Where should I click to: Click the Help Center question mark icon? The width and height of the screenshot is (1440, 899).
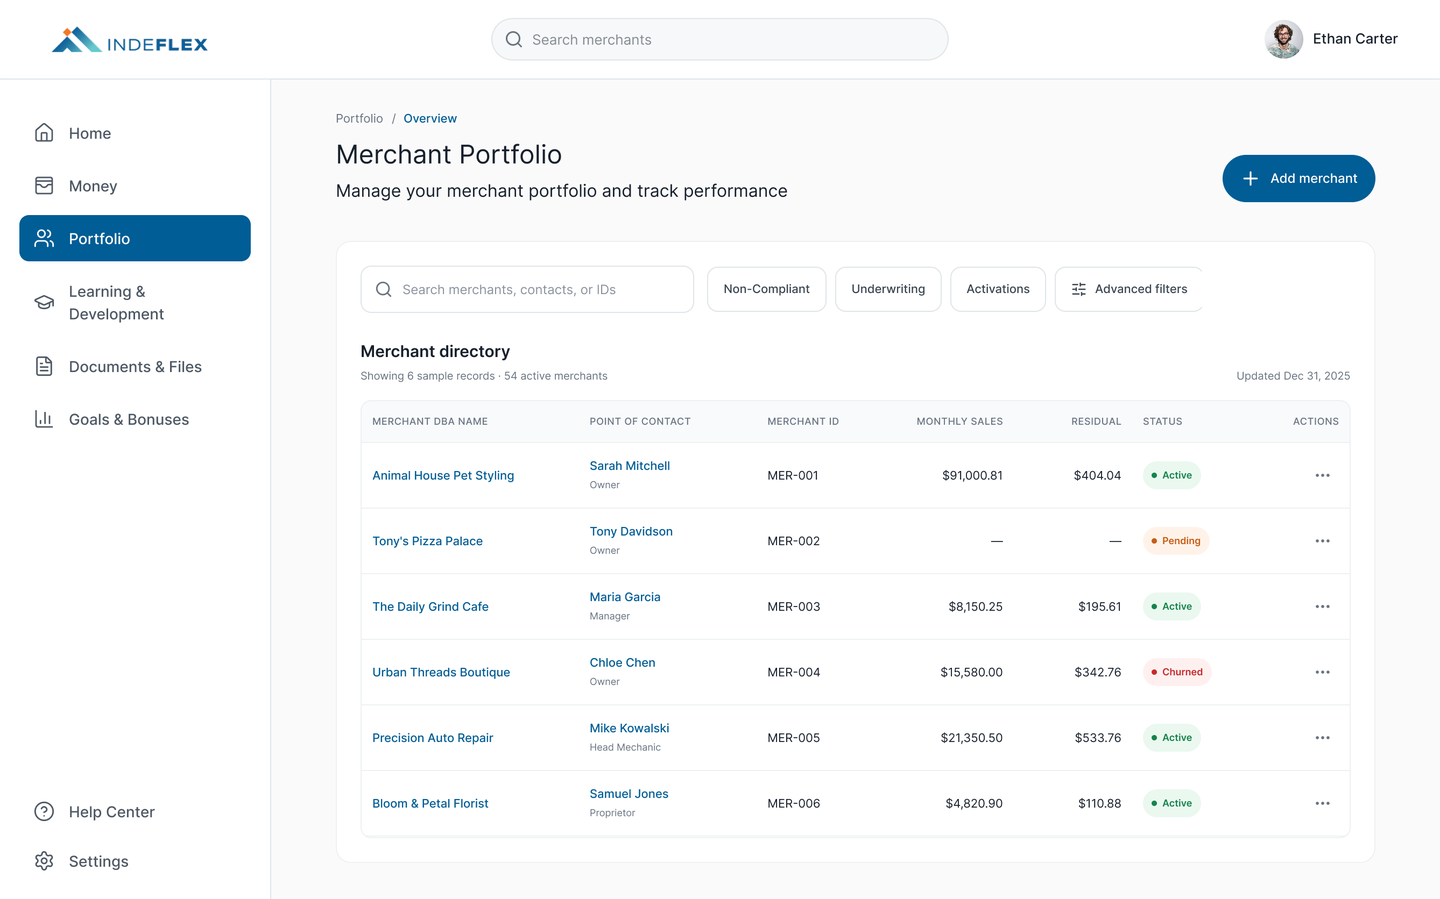tap(44, 811)
